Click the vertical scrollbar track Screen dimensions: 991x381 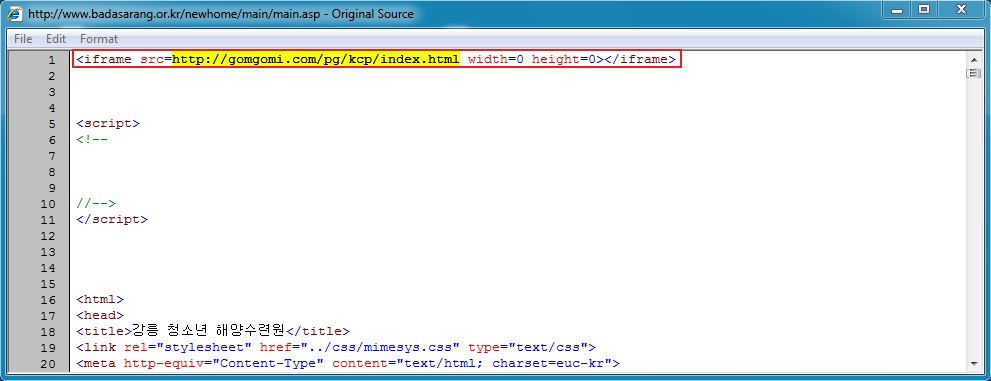click(973, 218)
